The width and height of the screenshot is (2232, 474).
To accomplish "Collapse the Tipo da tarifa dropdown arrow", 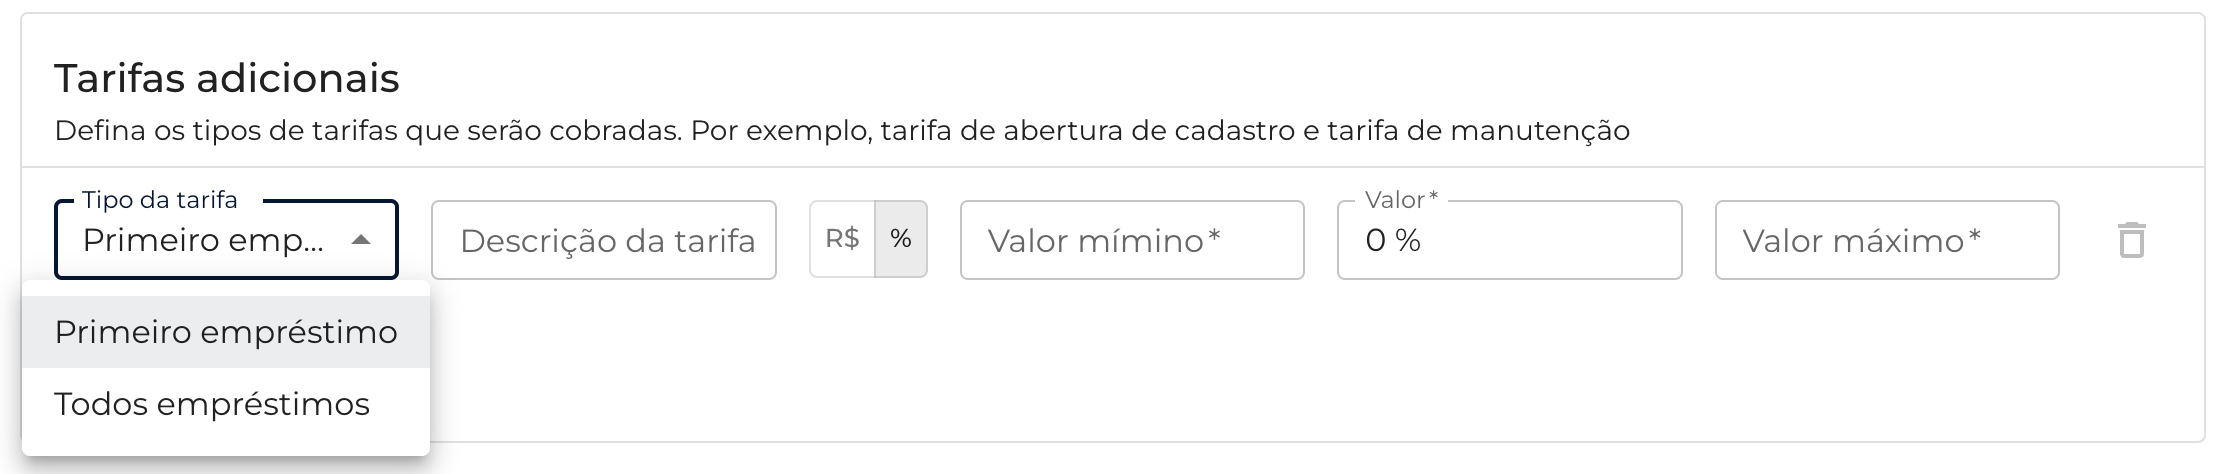I will tap(361, 240).
